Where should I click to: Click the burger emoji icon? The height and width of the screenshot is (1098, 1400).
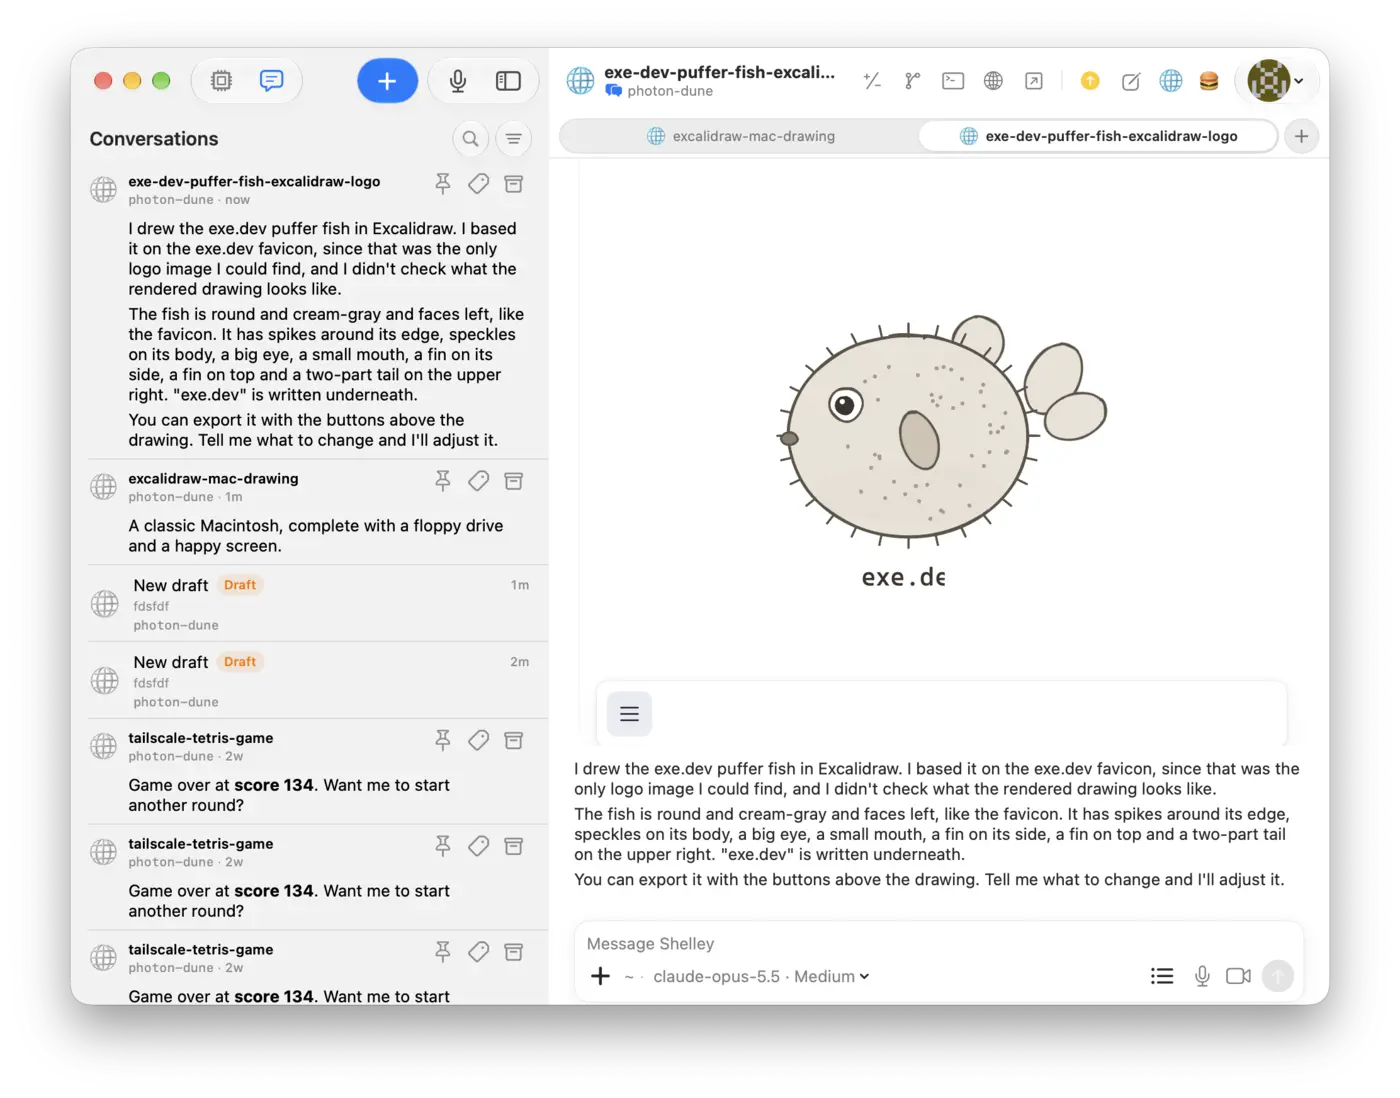click(1209, 81)
